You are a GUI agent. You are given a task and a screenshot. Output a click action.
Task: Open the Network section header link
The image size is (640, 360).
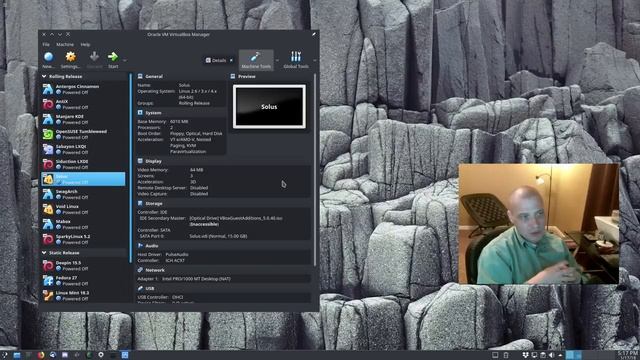(155, 270)
